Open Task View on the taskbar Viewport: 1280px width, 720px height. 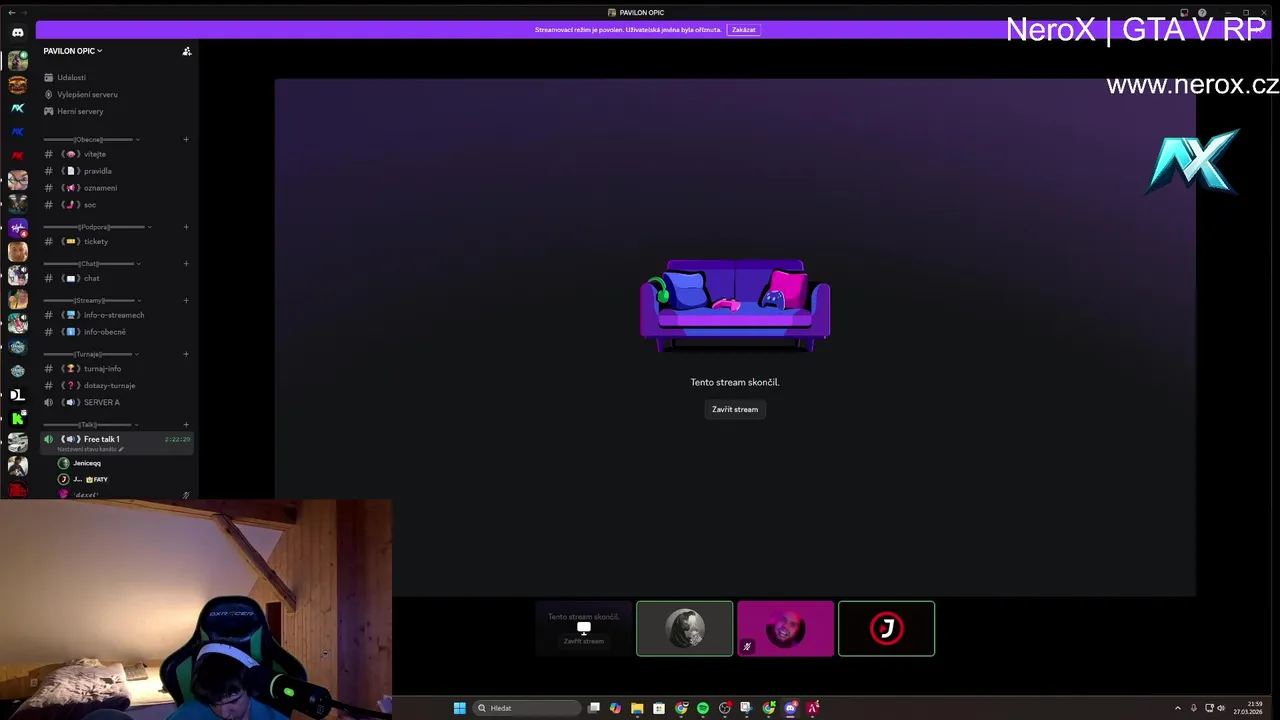tap(594, 708)
